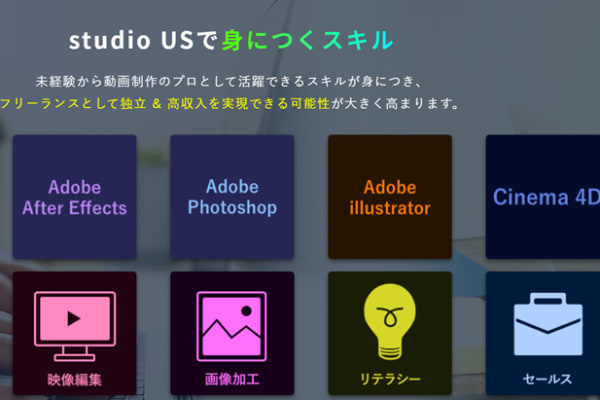Click the Adobe After Effects tile
The image size is (600, 400).
coord(75,197)
